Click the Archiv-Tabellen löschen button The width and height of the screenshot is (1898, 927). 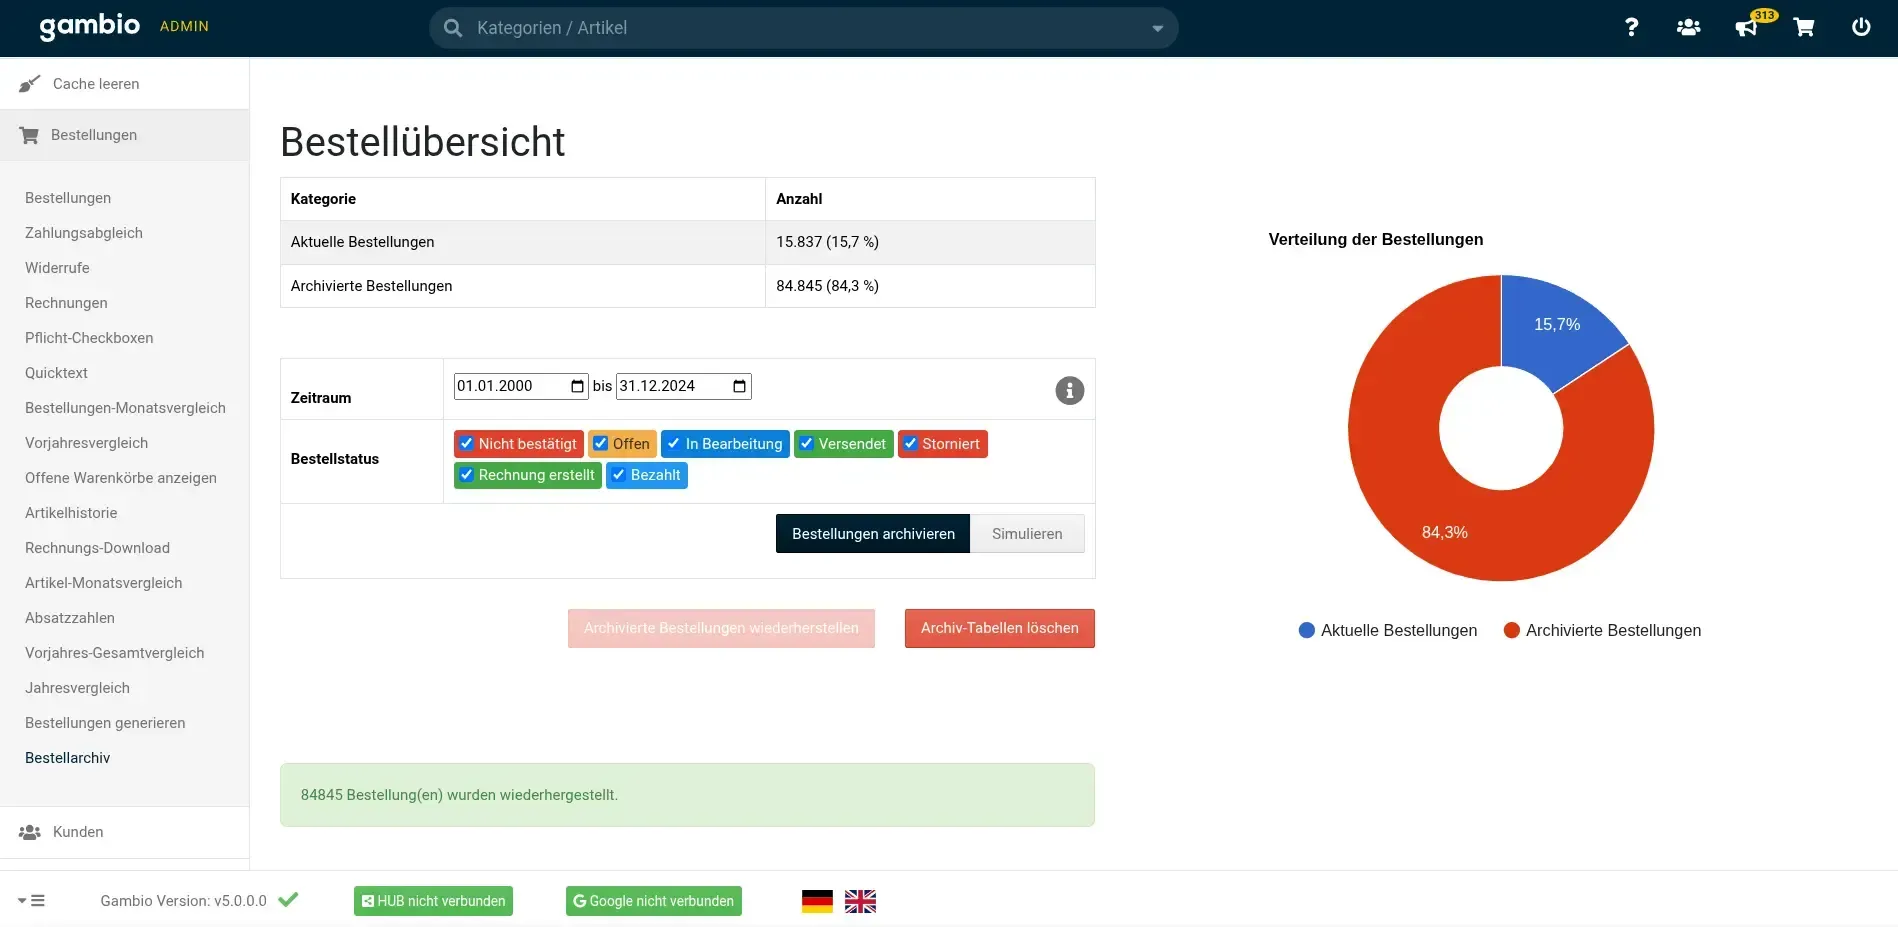999,628
